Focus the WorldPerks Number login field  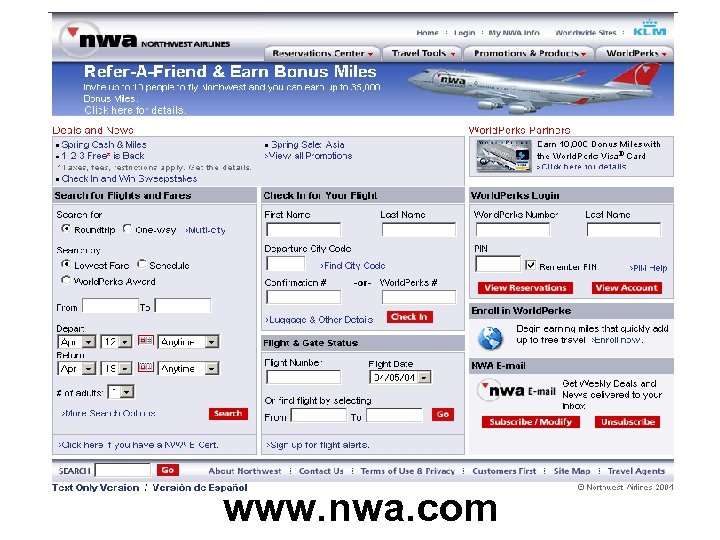click(x=512, y=230)
